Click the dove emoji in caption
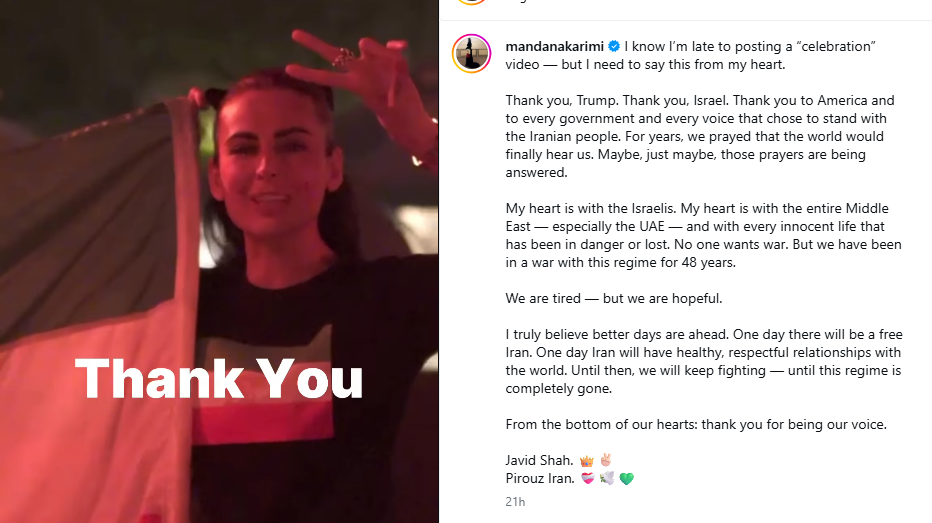932x523 pixels. 607,478
